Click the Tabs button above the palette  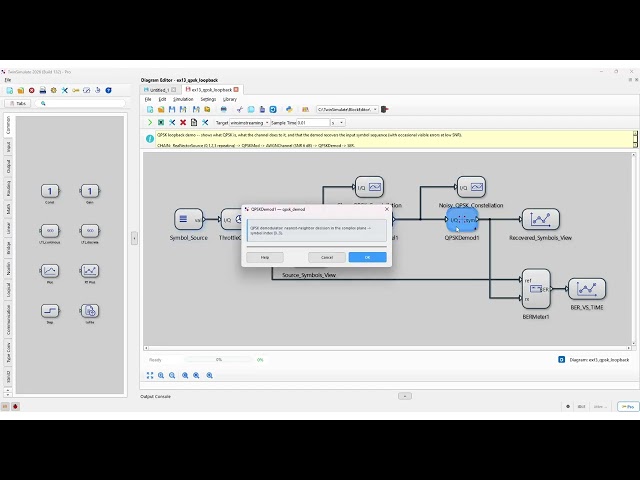pyautogui.click(x=17, y=104)
